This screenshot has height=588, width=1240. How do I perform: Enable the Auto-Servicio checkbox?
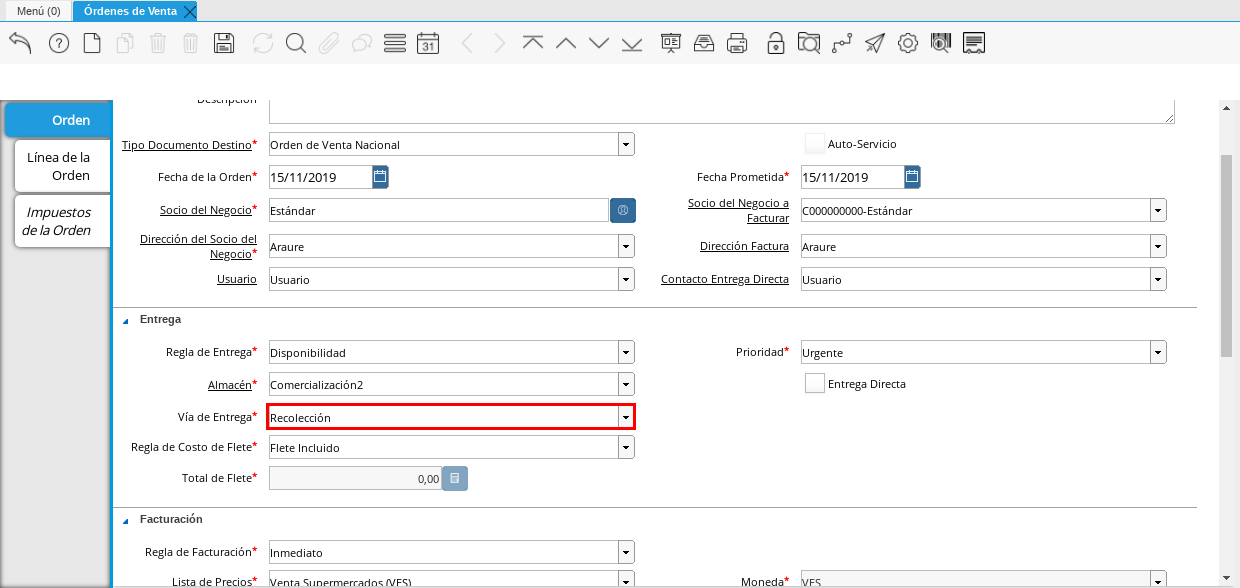[x=814, y=144]
